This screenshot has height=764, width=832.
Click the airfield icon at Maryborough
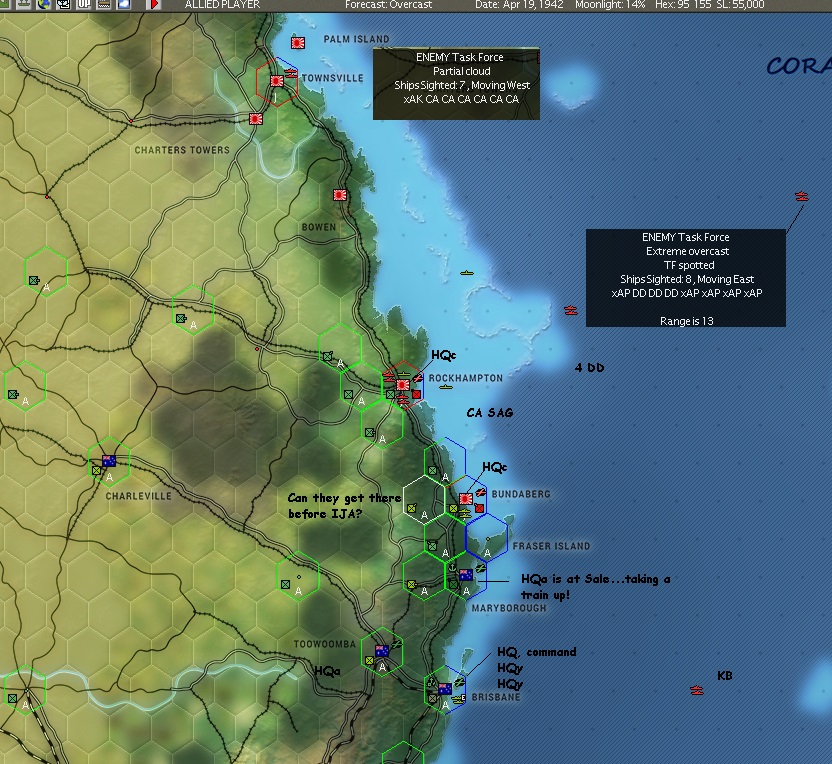point(481,568)
